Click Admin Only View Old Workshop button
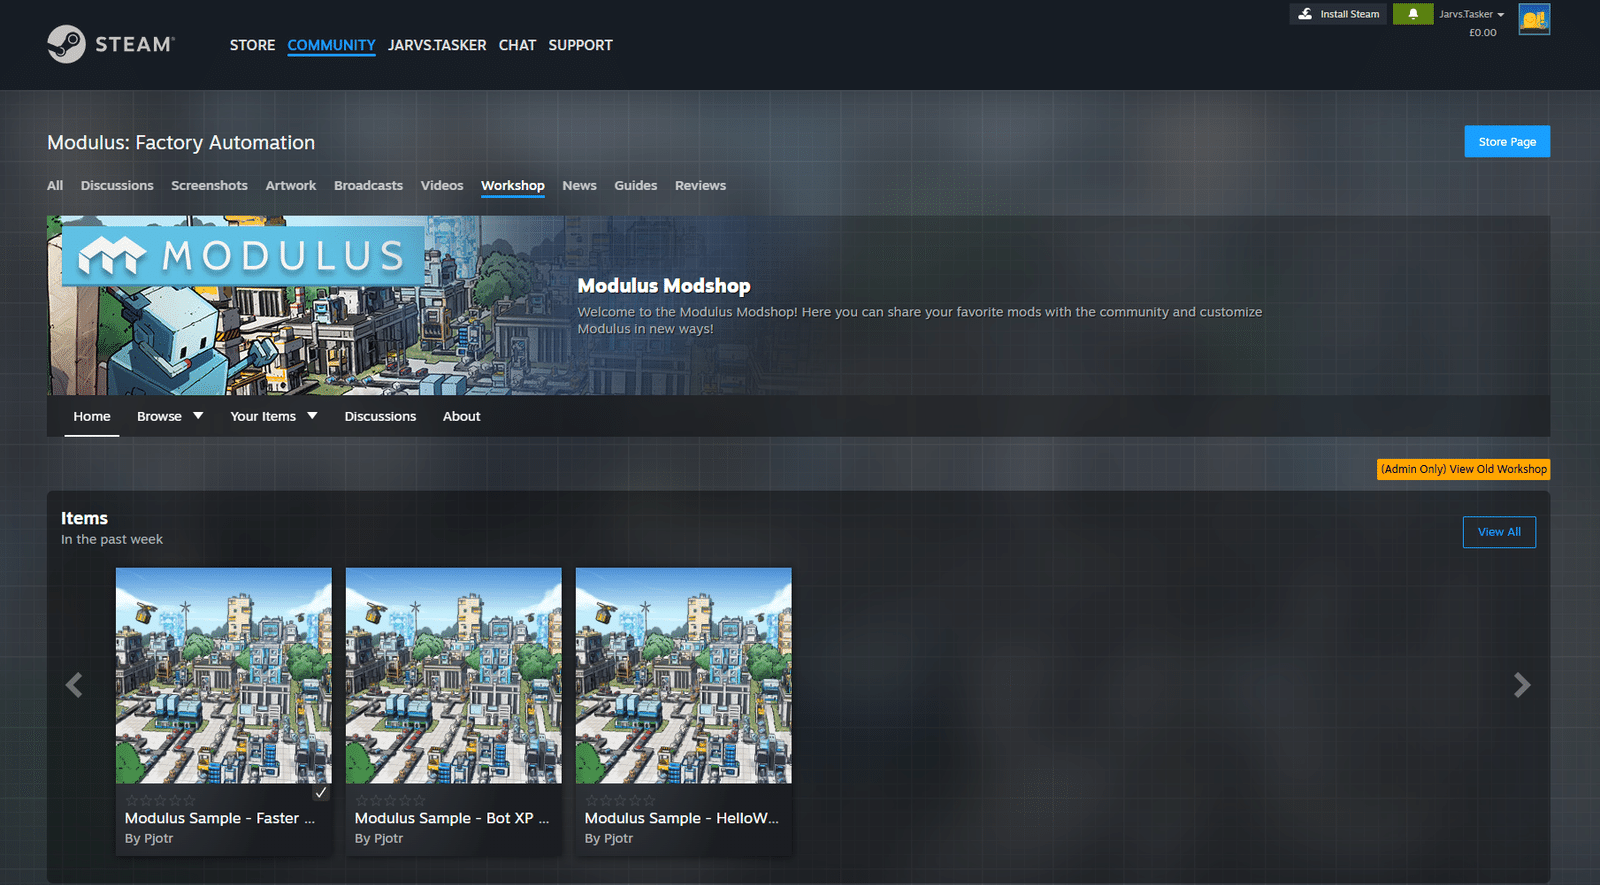Image resolution: width=1600 pixels, height=885 pixels. [x=1463, y=469]
